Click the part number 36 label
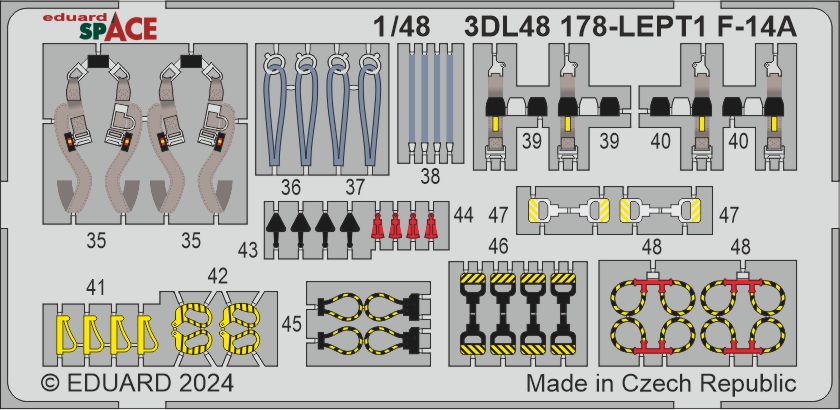The height and width of the screenshot is (410, 840). 291,186
